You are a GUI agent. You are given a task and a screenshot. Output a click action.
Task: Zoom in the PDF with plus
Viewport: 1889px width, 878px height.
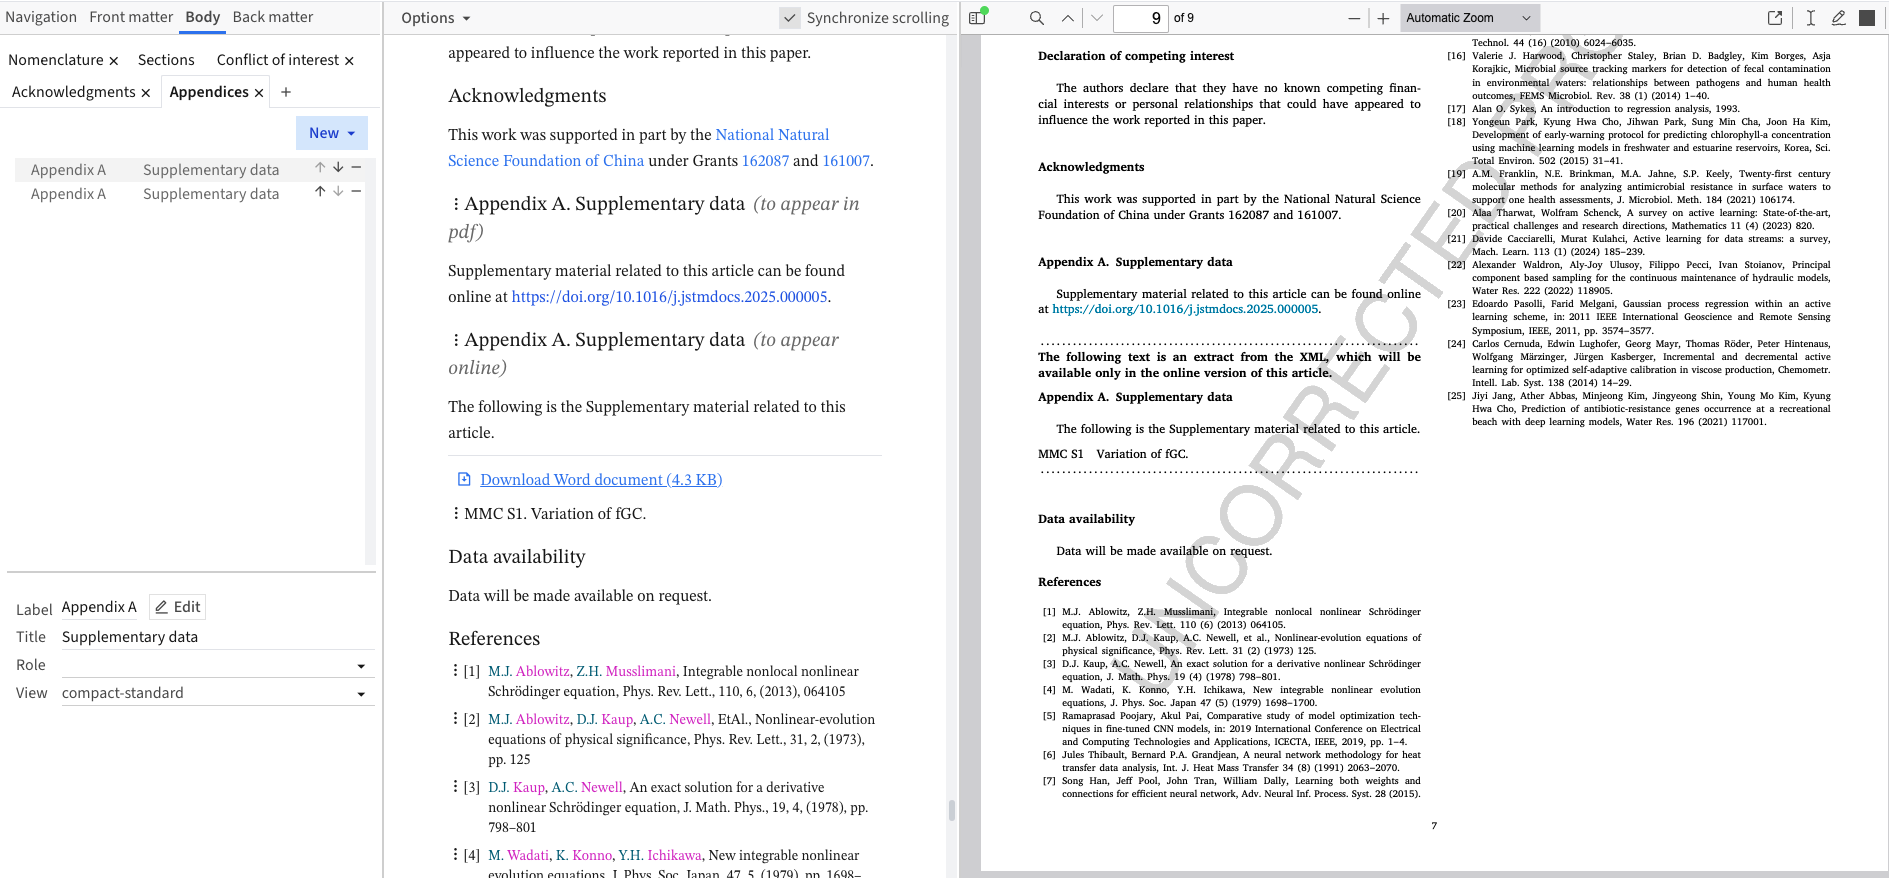pyautogui.click(x=1383, y=18)
